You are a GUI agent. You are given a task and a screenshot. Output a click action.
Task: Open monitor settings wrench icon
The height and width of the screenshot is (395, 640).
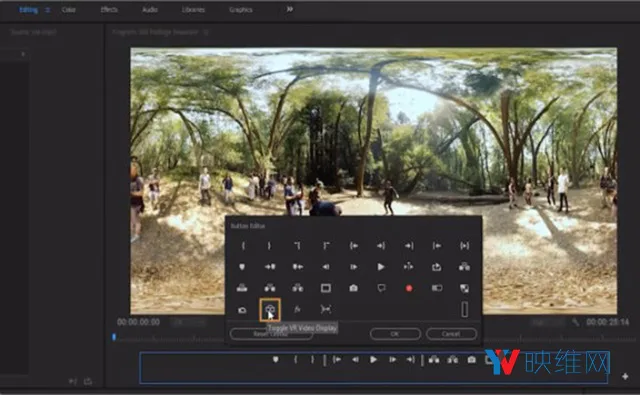[576, 322]
